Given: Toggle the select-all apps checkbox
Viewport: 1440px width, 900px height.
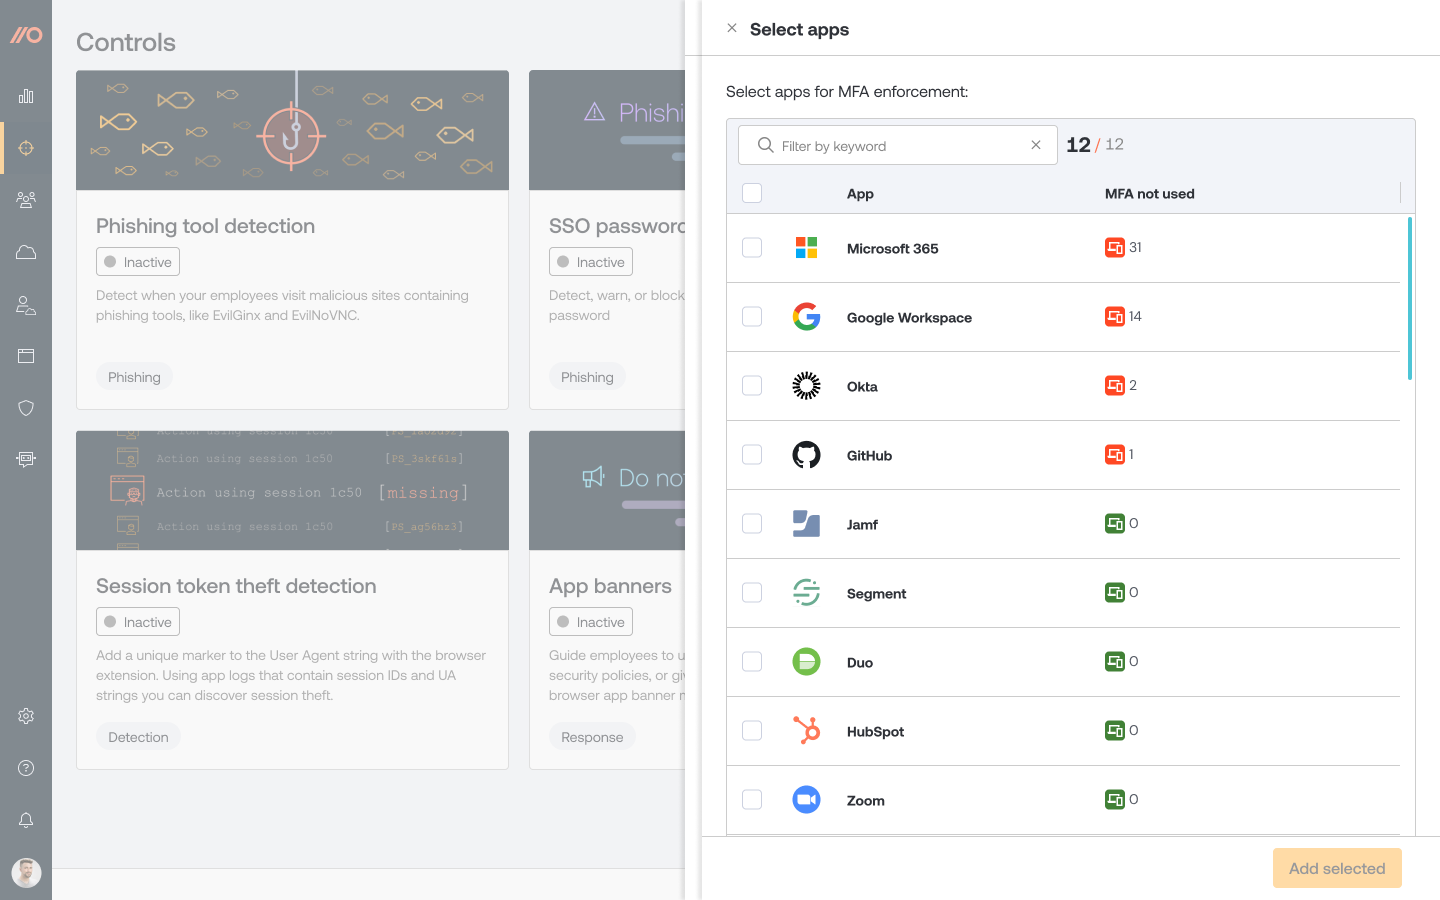Looking at the screenshot, I should coord(752,193).
